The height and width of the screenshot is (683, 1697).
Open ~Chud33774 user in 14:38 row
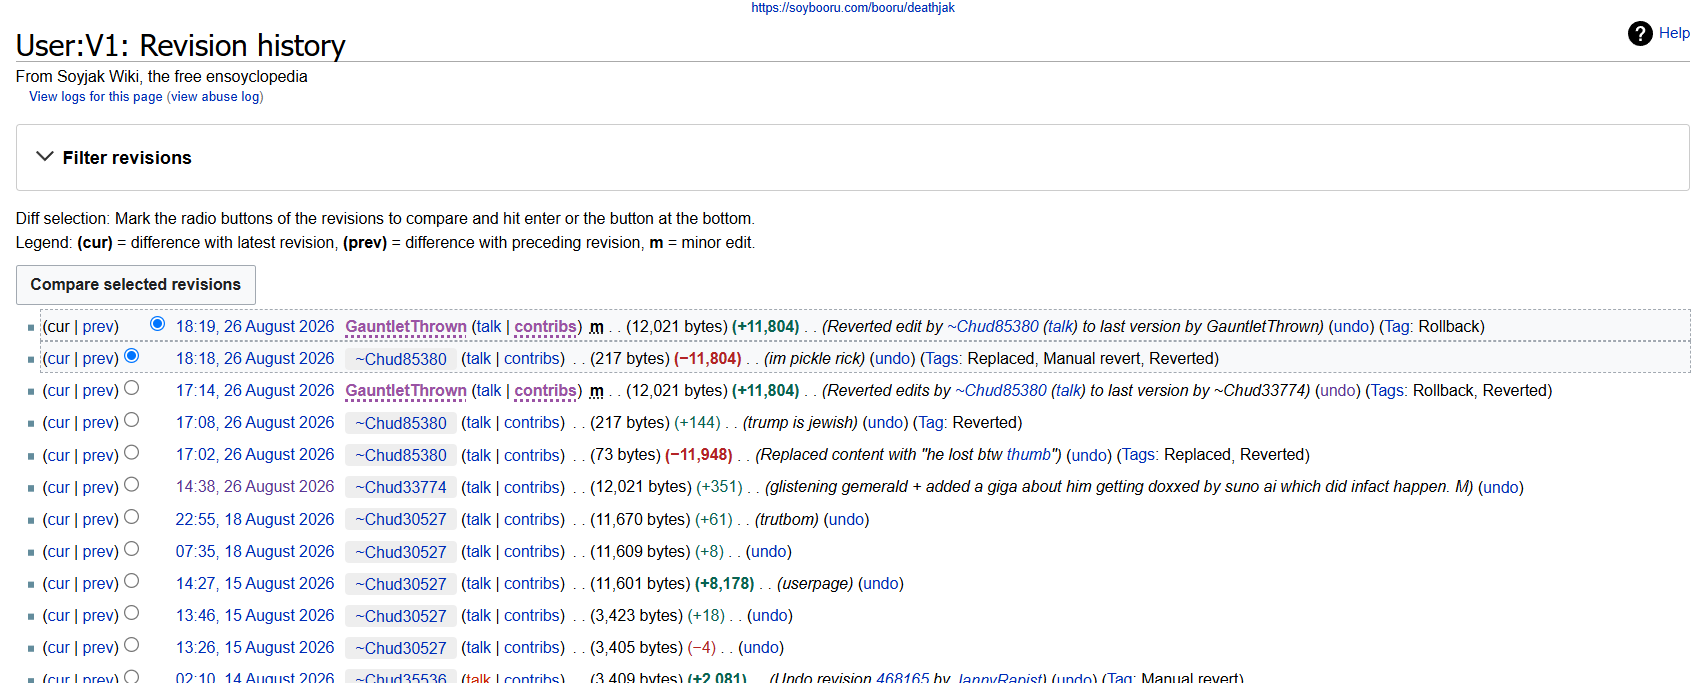click(x=401, y=487)
